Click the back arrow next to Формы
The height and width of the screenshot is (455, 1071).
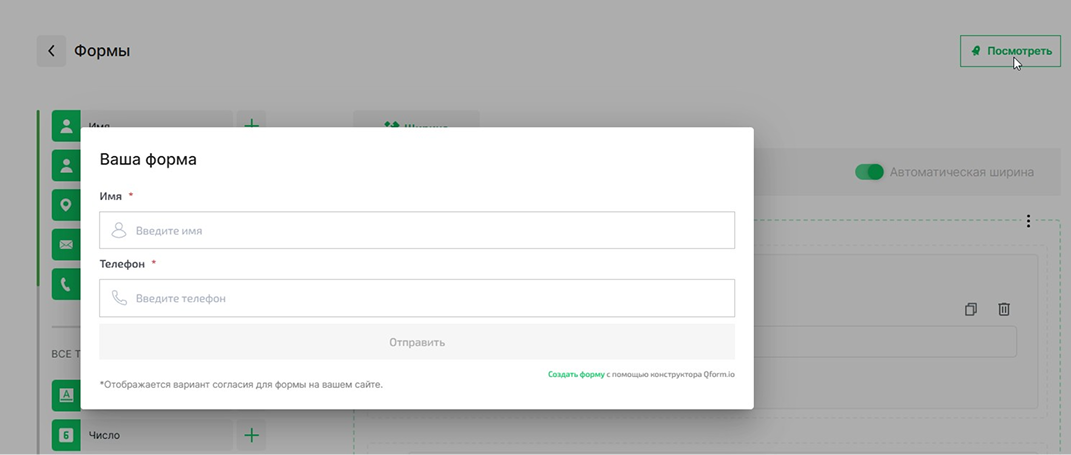(x=51, y=51)
